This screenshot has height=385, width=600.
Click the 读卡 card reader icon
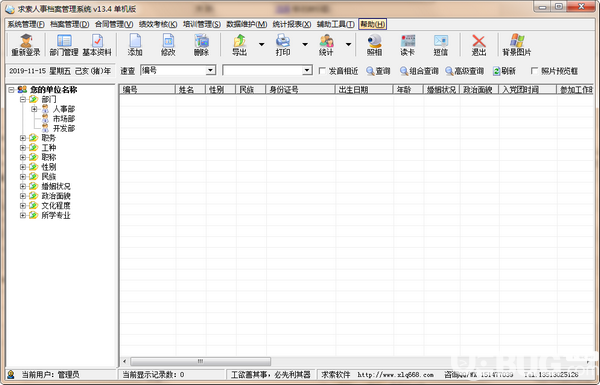pyautogui.click(x=408, y=45)
